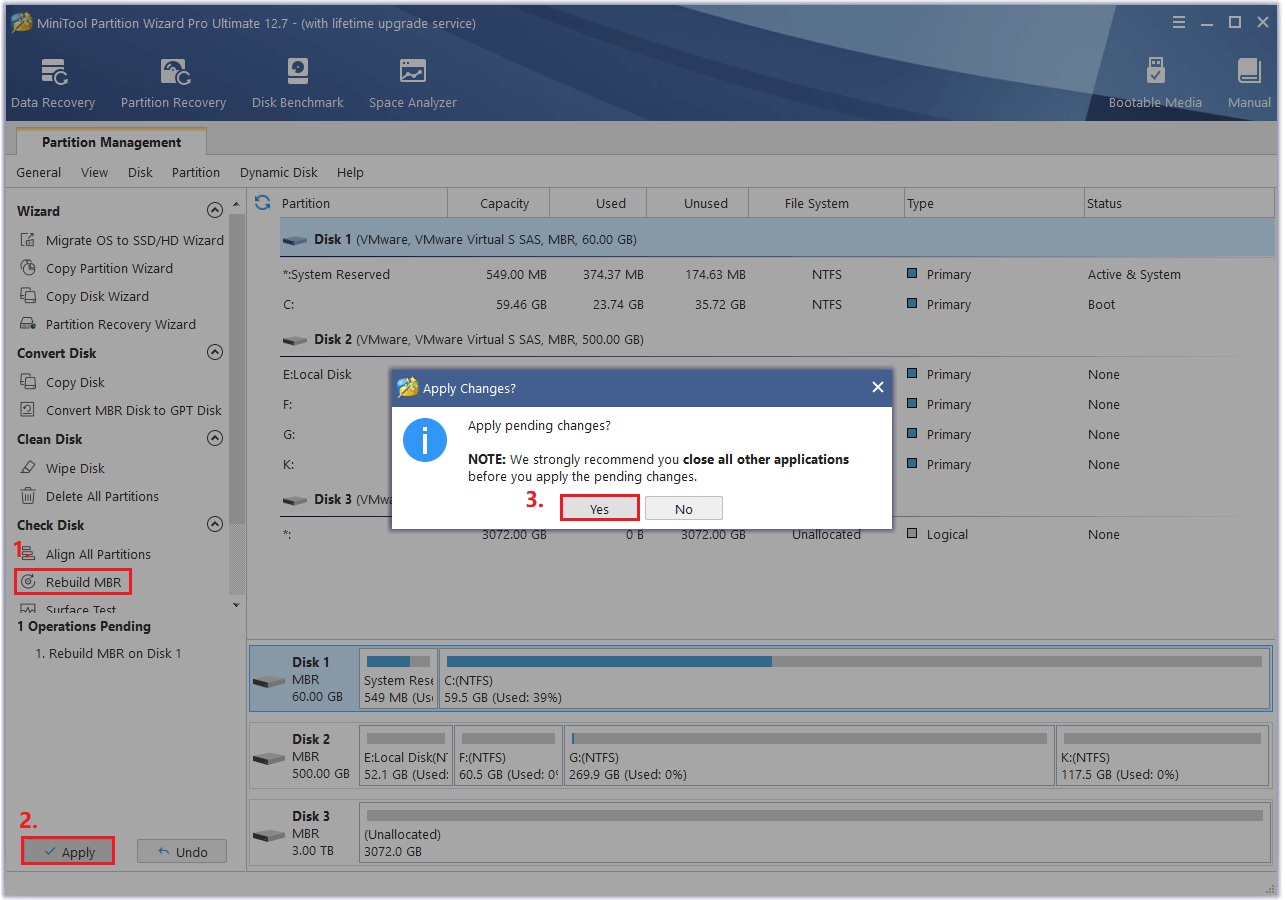This screenshot has width=1285, height=900.
Task: Click the Apply button
Action: tap(68, 851)
